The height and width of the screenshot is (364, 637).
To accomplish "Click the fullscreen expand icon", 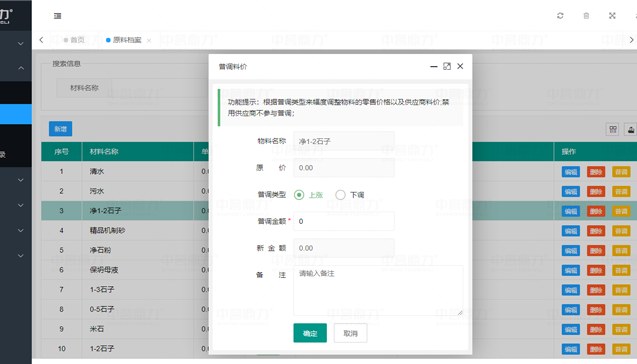I will coord(612,16).
